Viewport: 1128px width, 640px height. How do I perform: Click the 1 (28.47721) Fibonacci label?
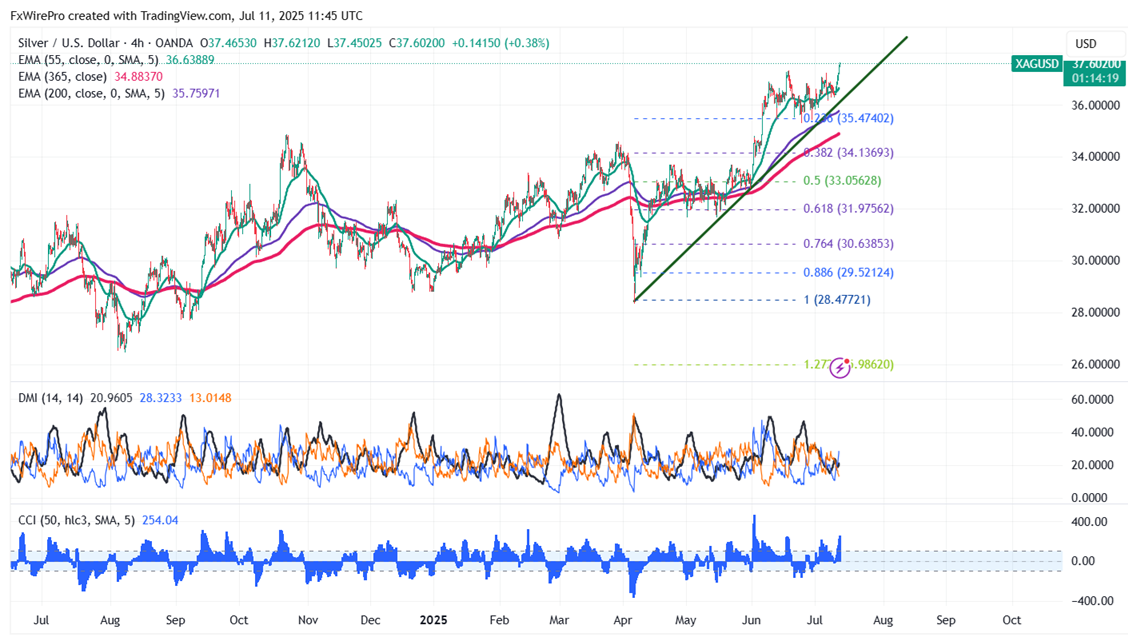point(837,300)
